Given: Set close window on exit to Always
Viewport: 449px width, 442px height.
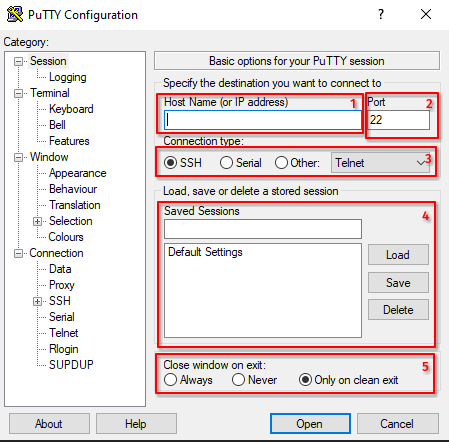Looking at the screenshot, I should [x=170, y=380].
